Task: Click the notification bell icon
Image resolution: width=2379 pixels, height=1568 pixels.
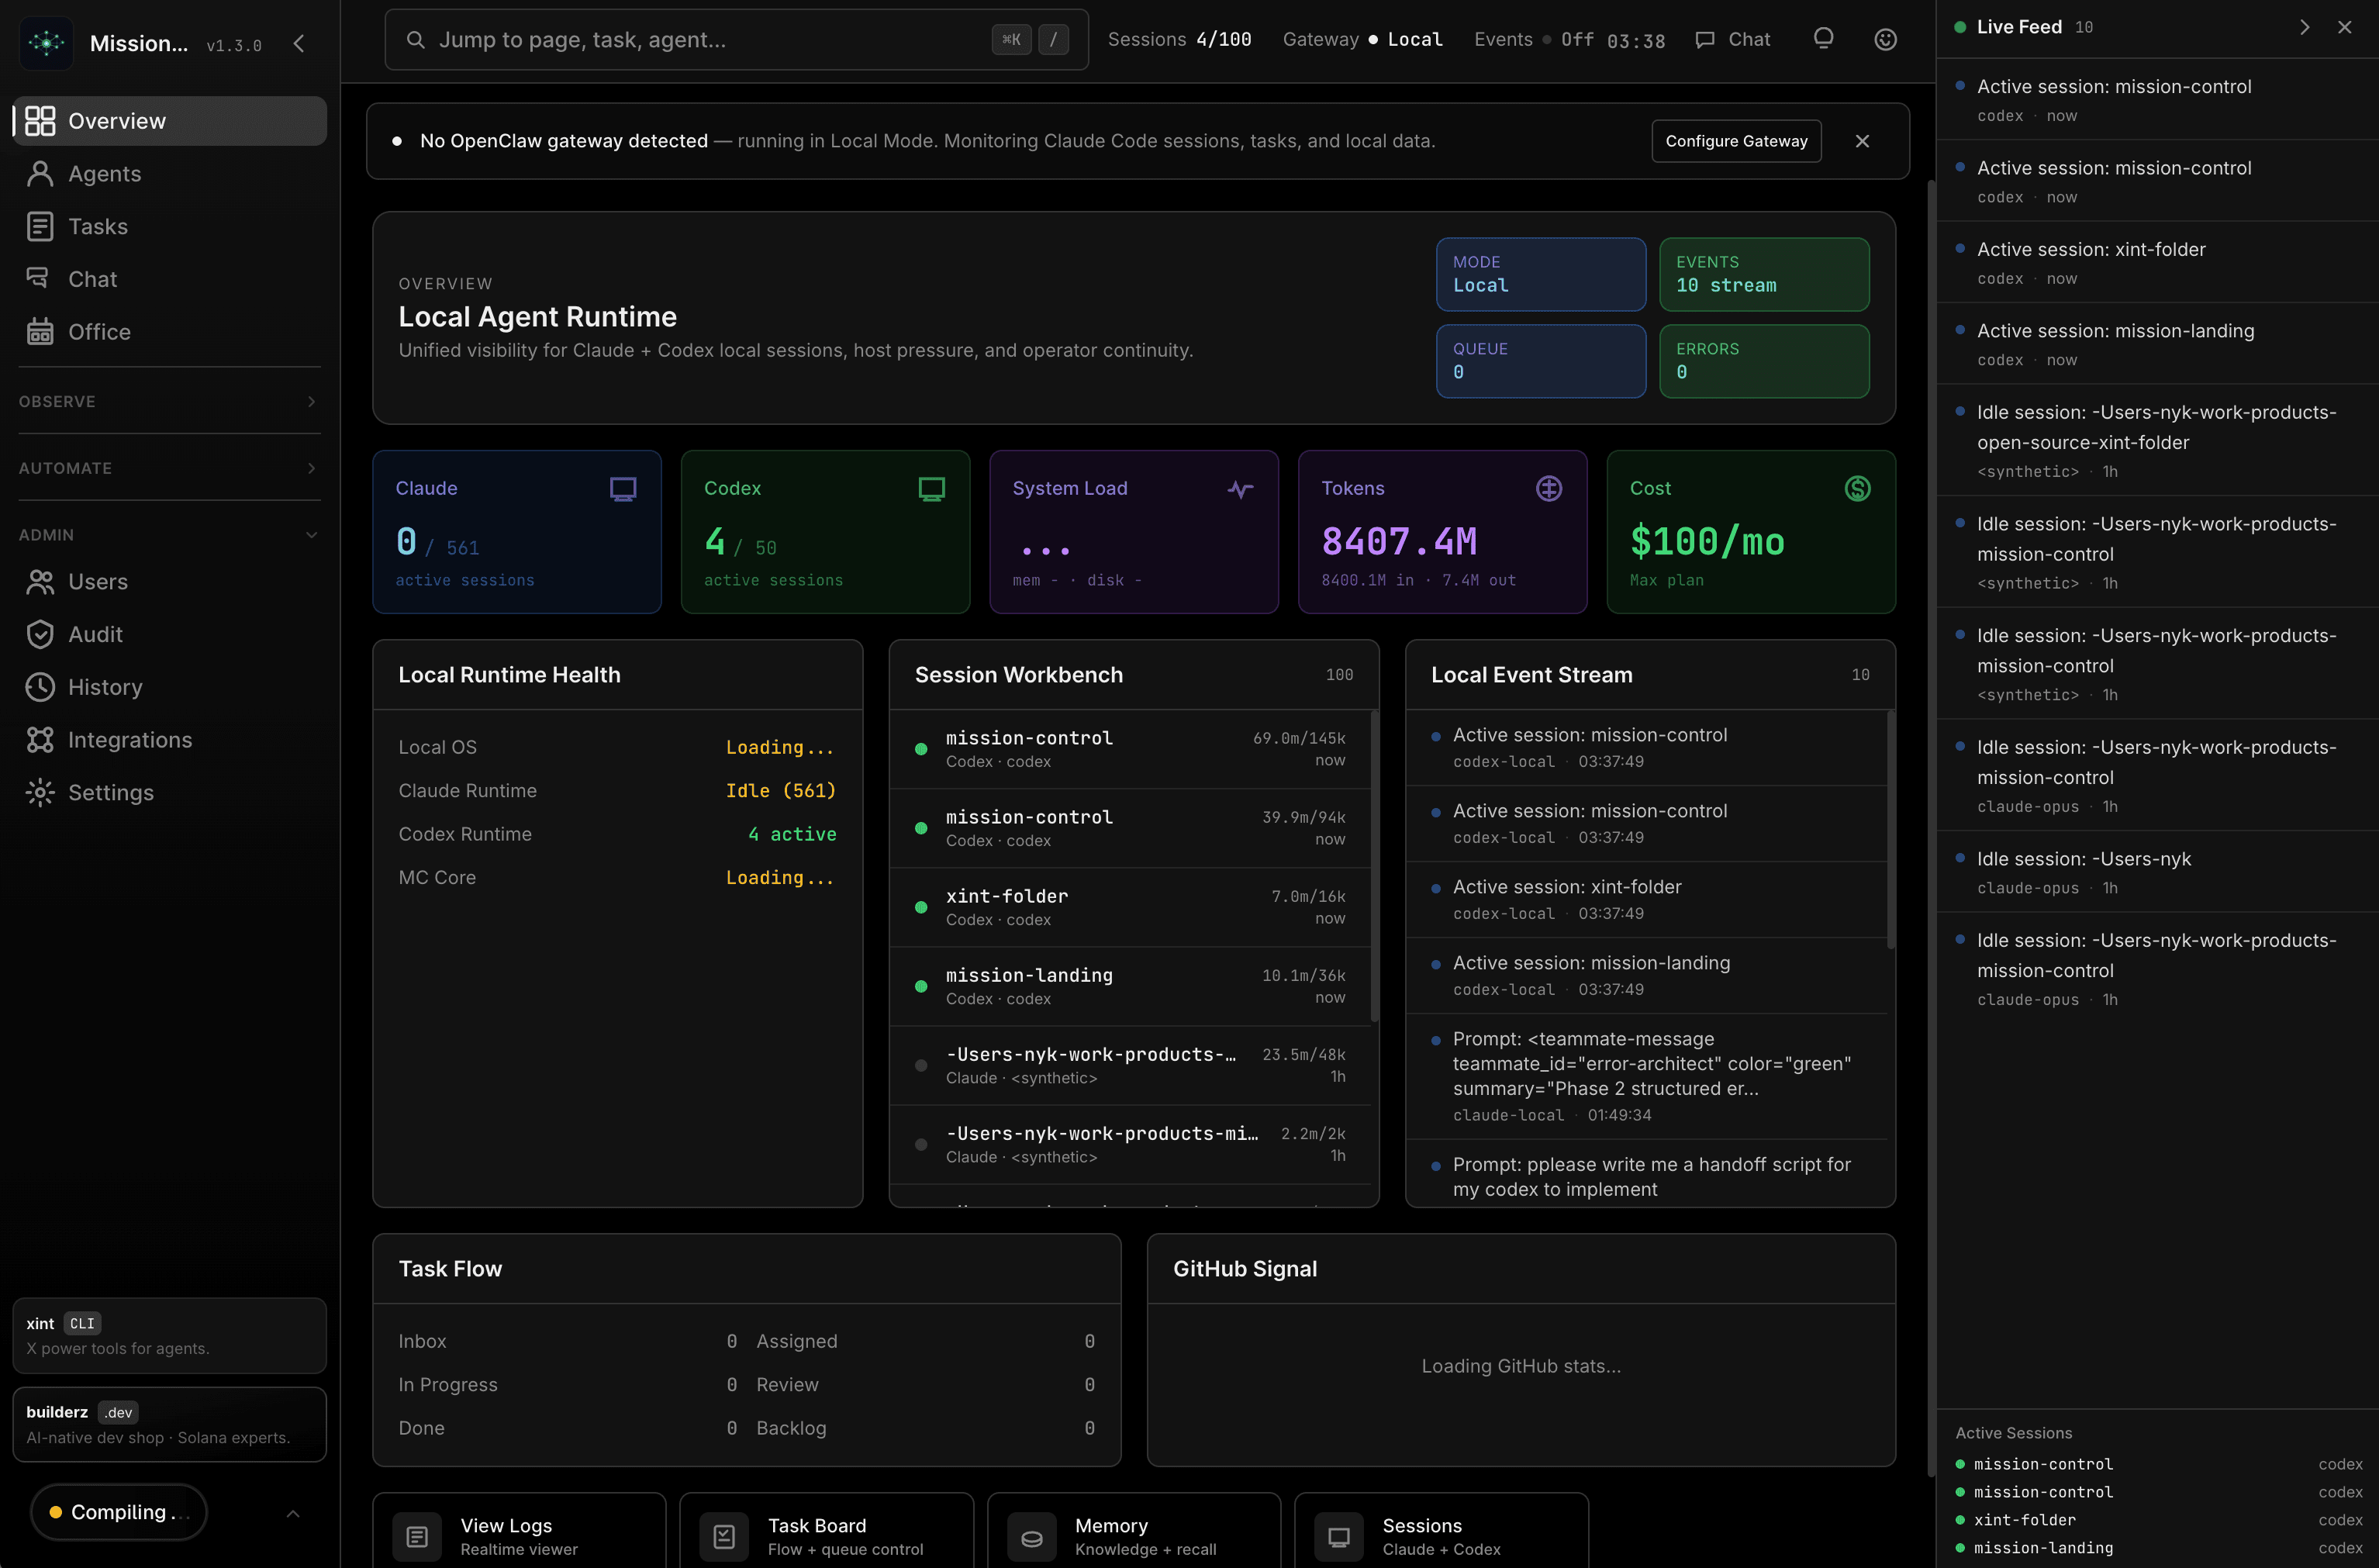Action: coord(1822,38)
